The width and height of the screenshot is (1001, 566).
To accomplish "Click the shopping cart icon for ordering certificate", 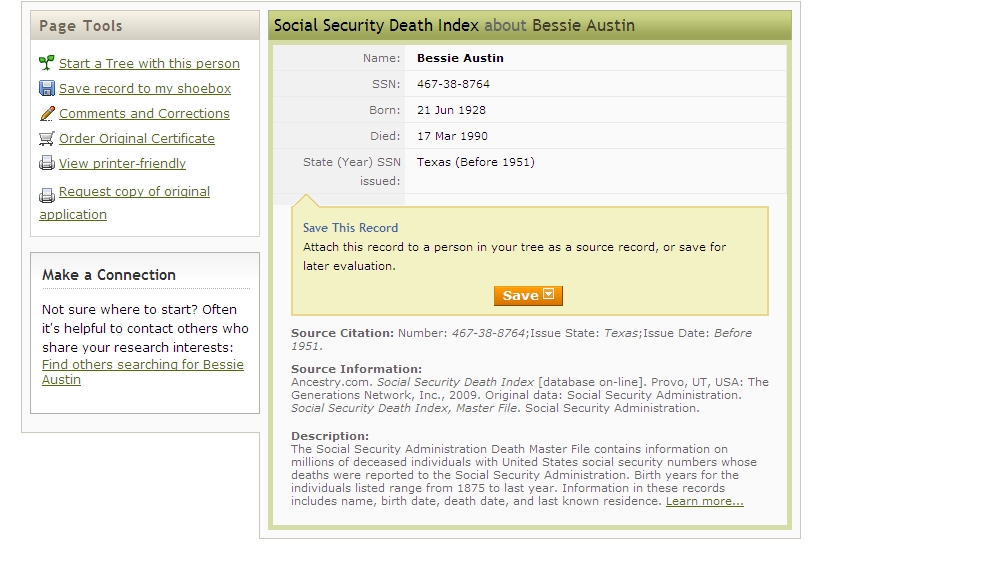I will [46, 139].
